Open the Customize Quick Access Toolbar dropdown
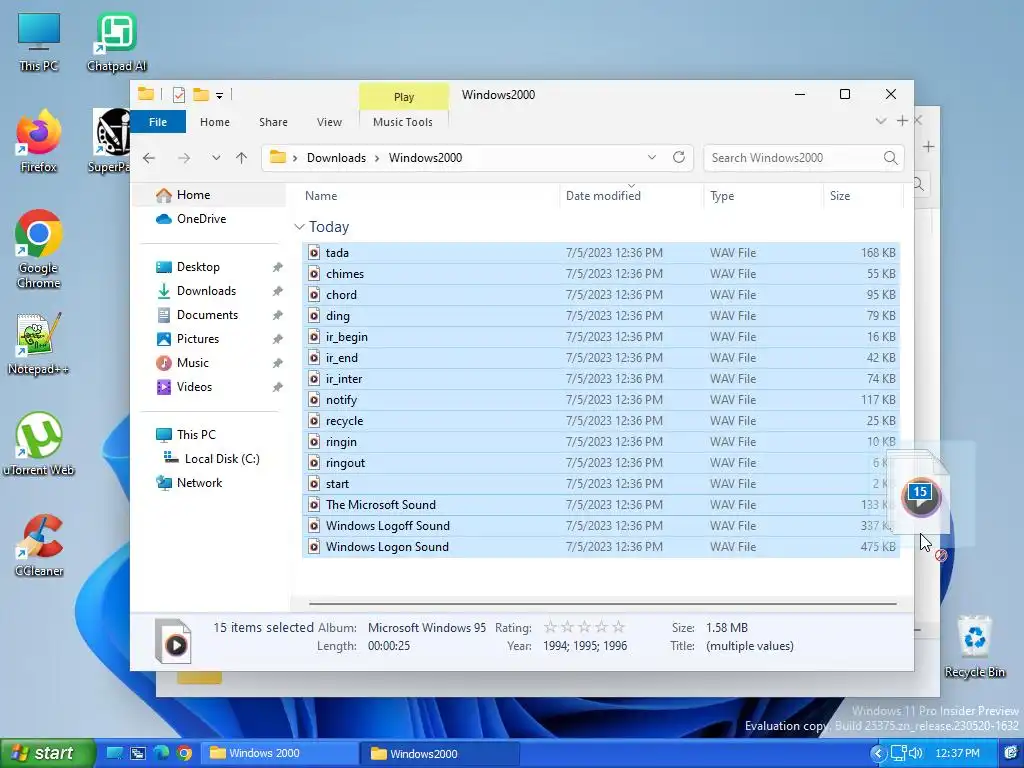The height and width of the screenshot is (768, 1024). coord(219,96)
